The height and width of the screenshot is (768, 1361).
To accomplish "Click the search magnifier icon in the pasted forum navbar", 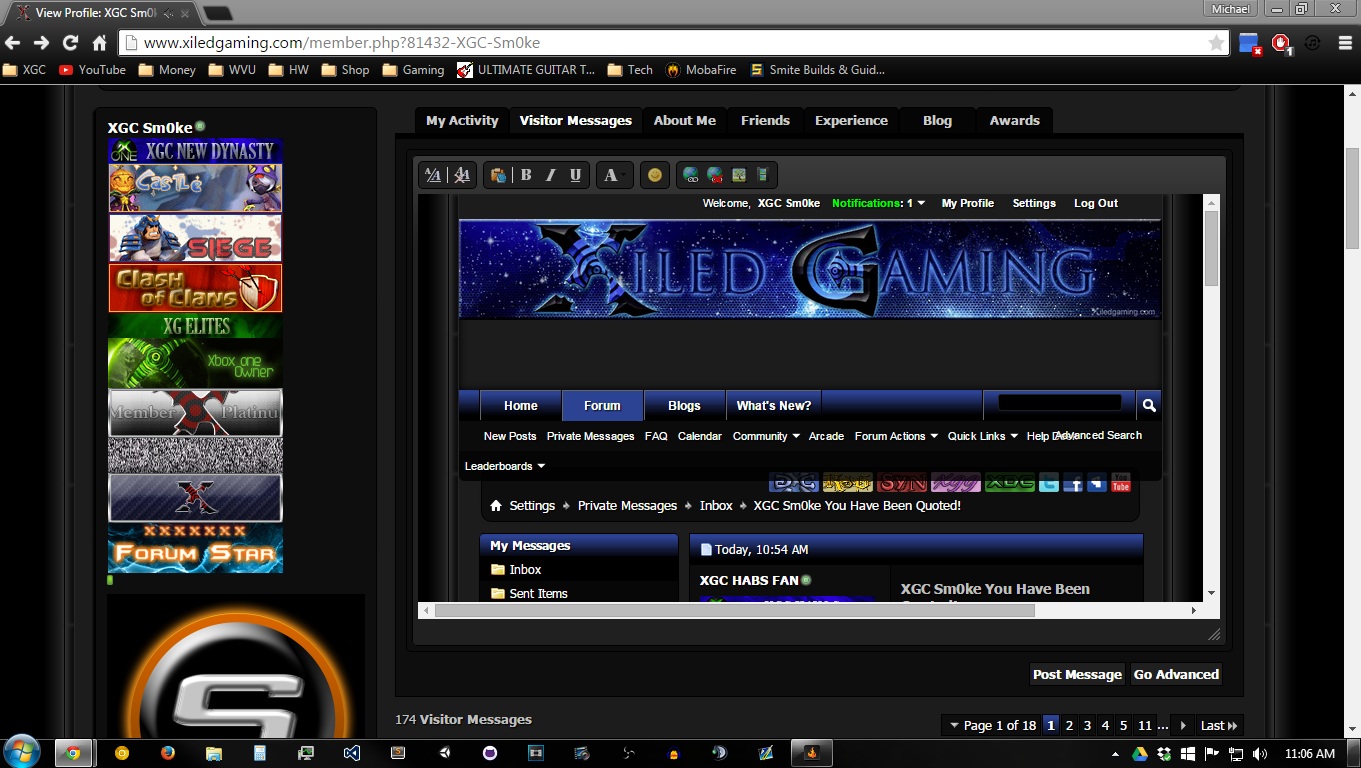I will click(x=1149, y=405).
